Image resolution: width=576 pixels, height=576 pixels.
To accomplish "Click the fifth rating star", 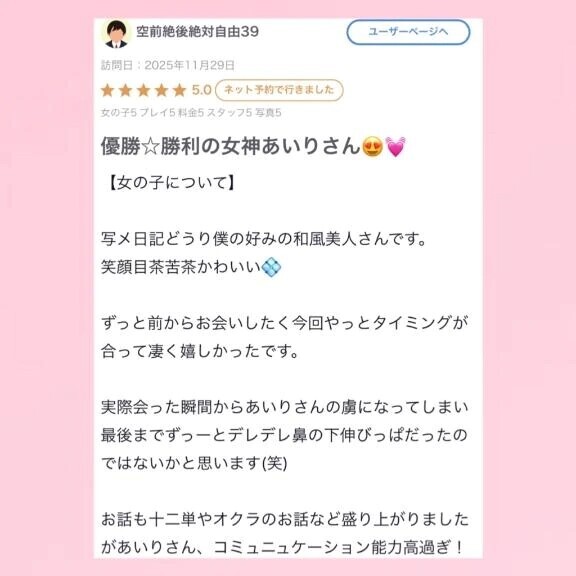I will (180, 90).
